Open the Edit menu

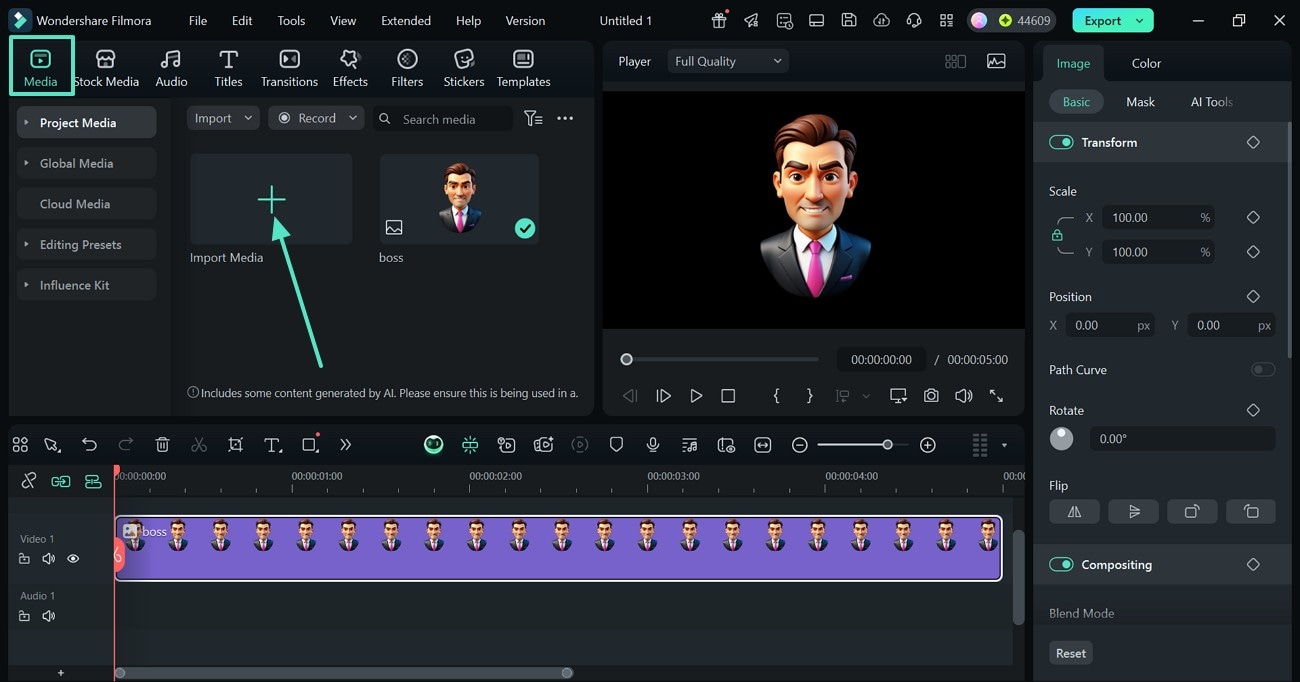(x=242, y=20)
